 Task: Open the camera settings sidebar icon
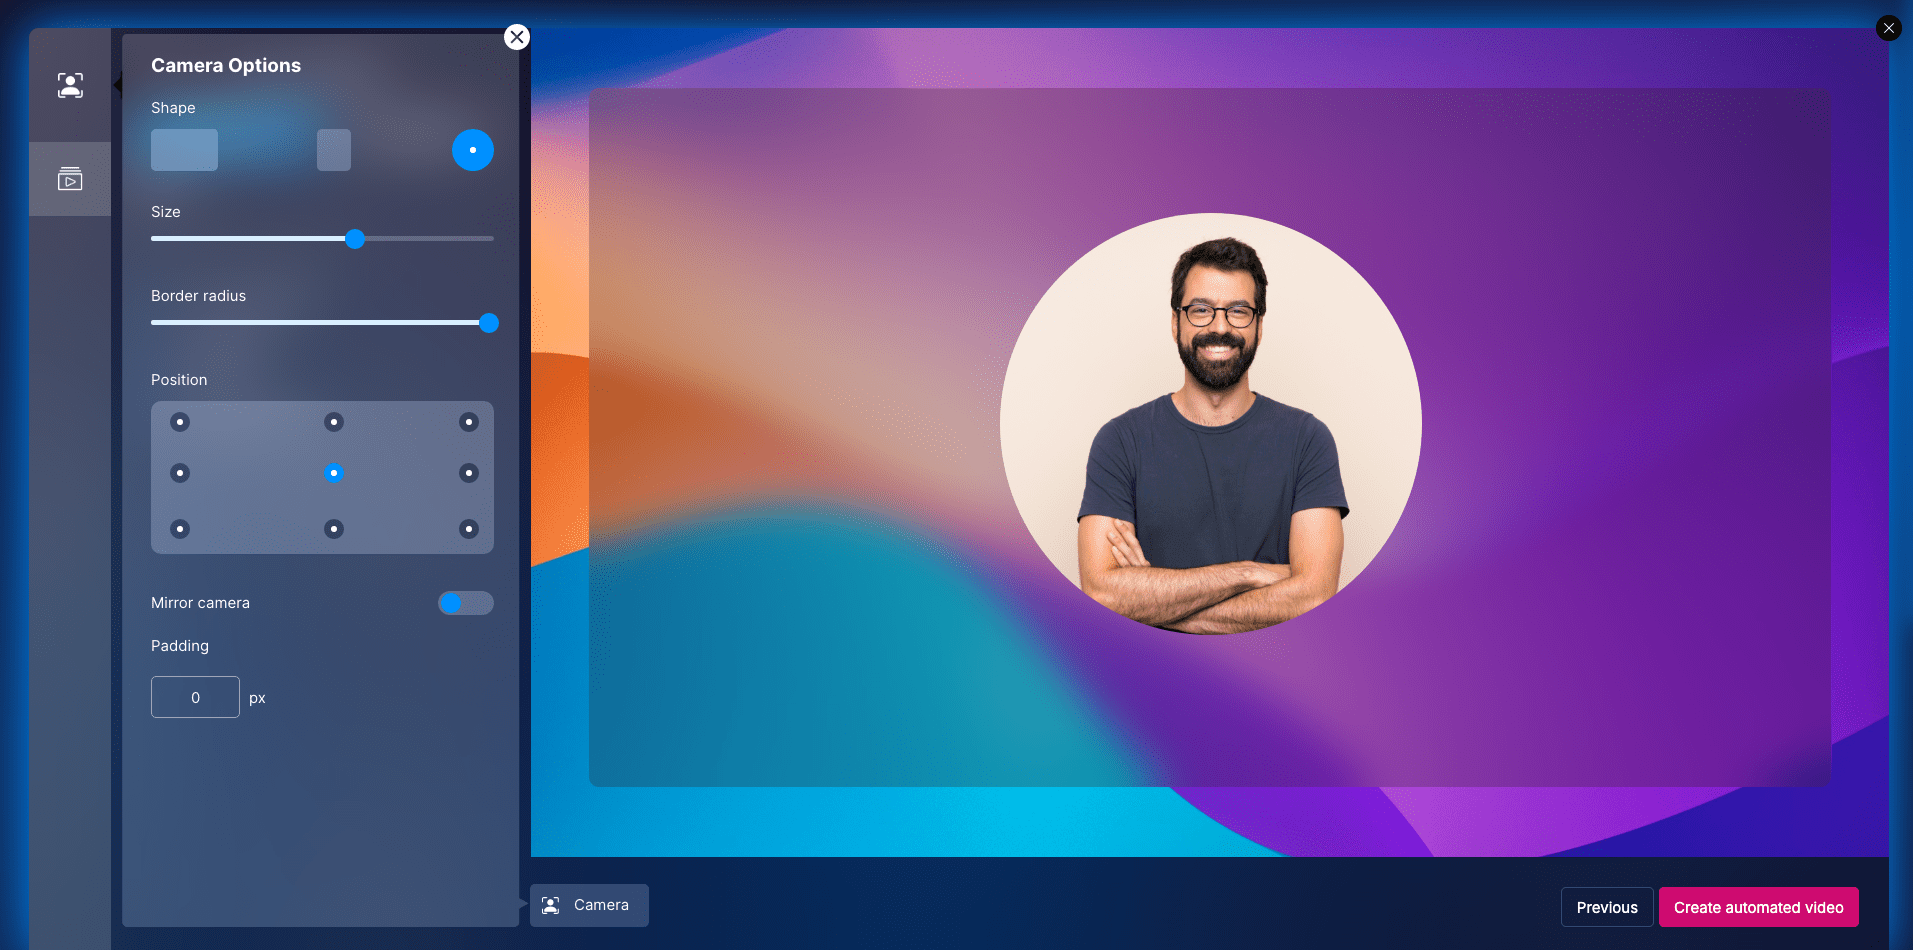point(70,85)
